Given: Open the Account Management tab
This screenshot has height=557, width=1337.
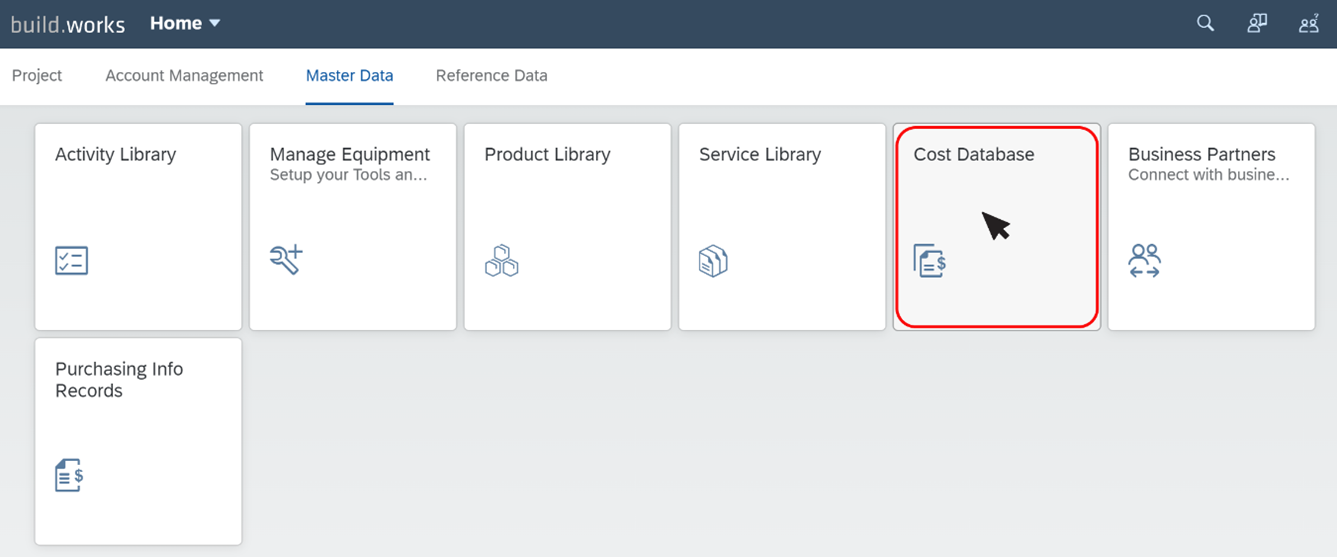Looking at the screenshot, I should 184,76.
